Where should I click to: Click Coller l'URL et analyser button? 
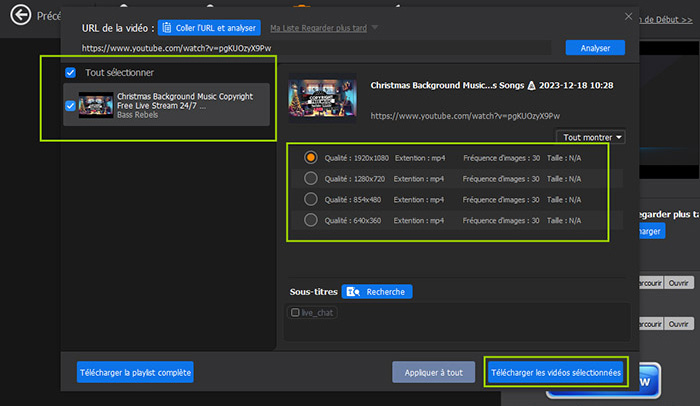tap(209, 28)
